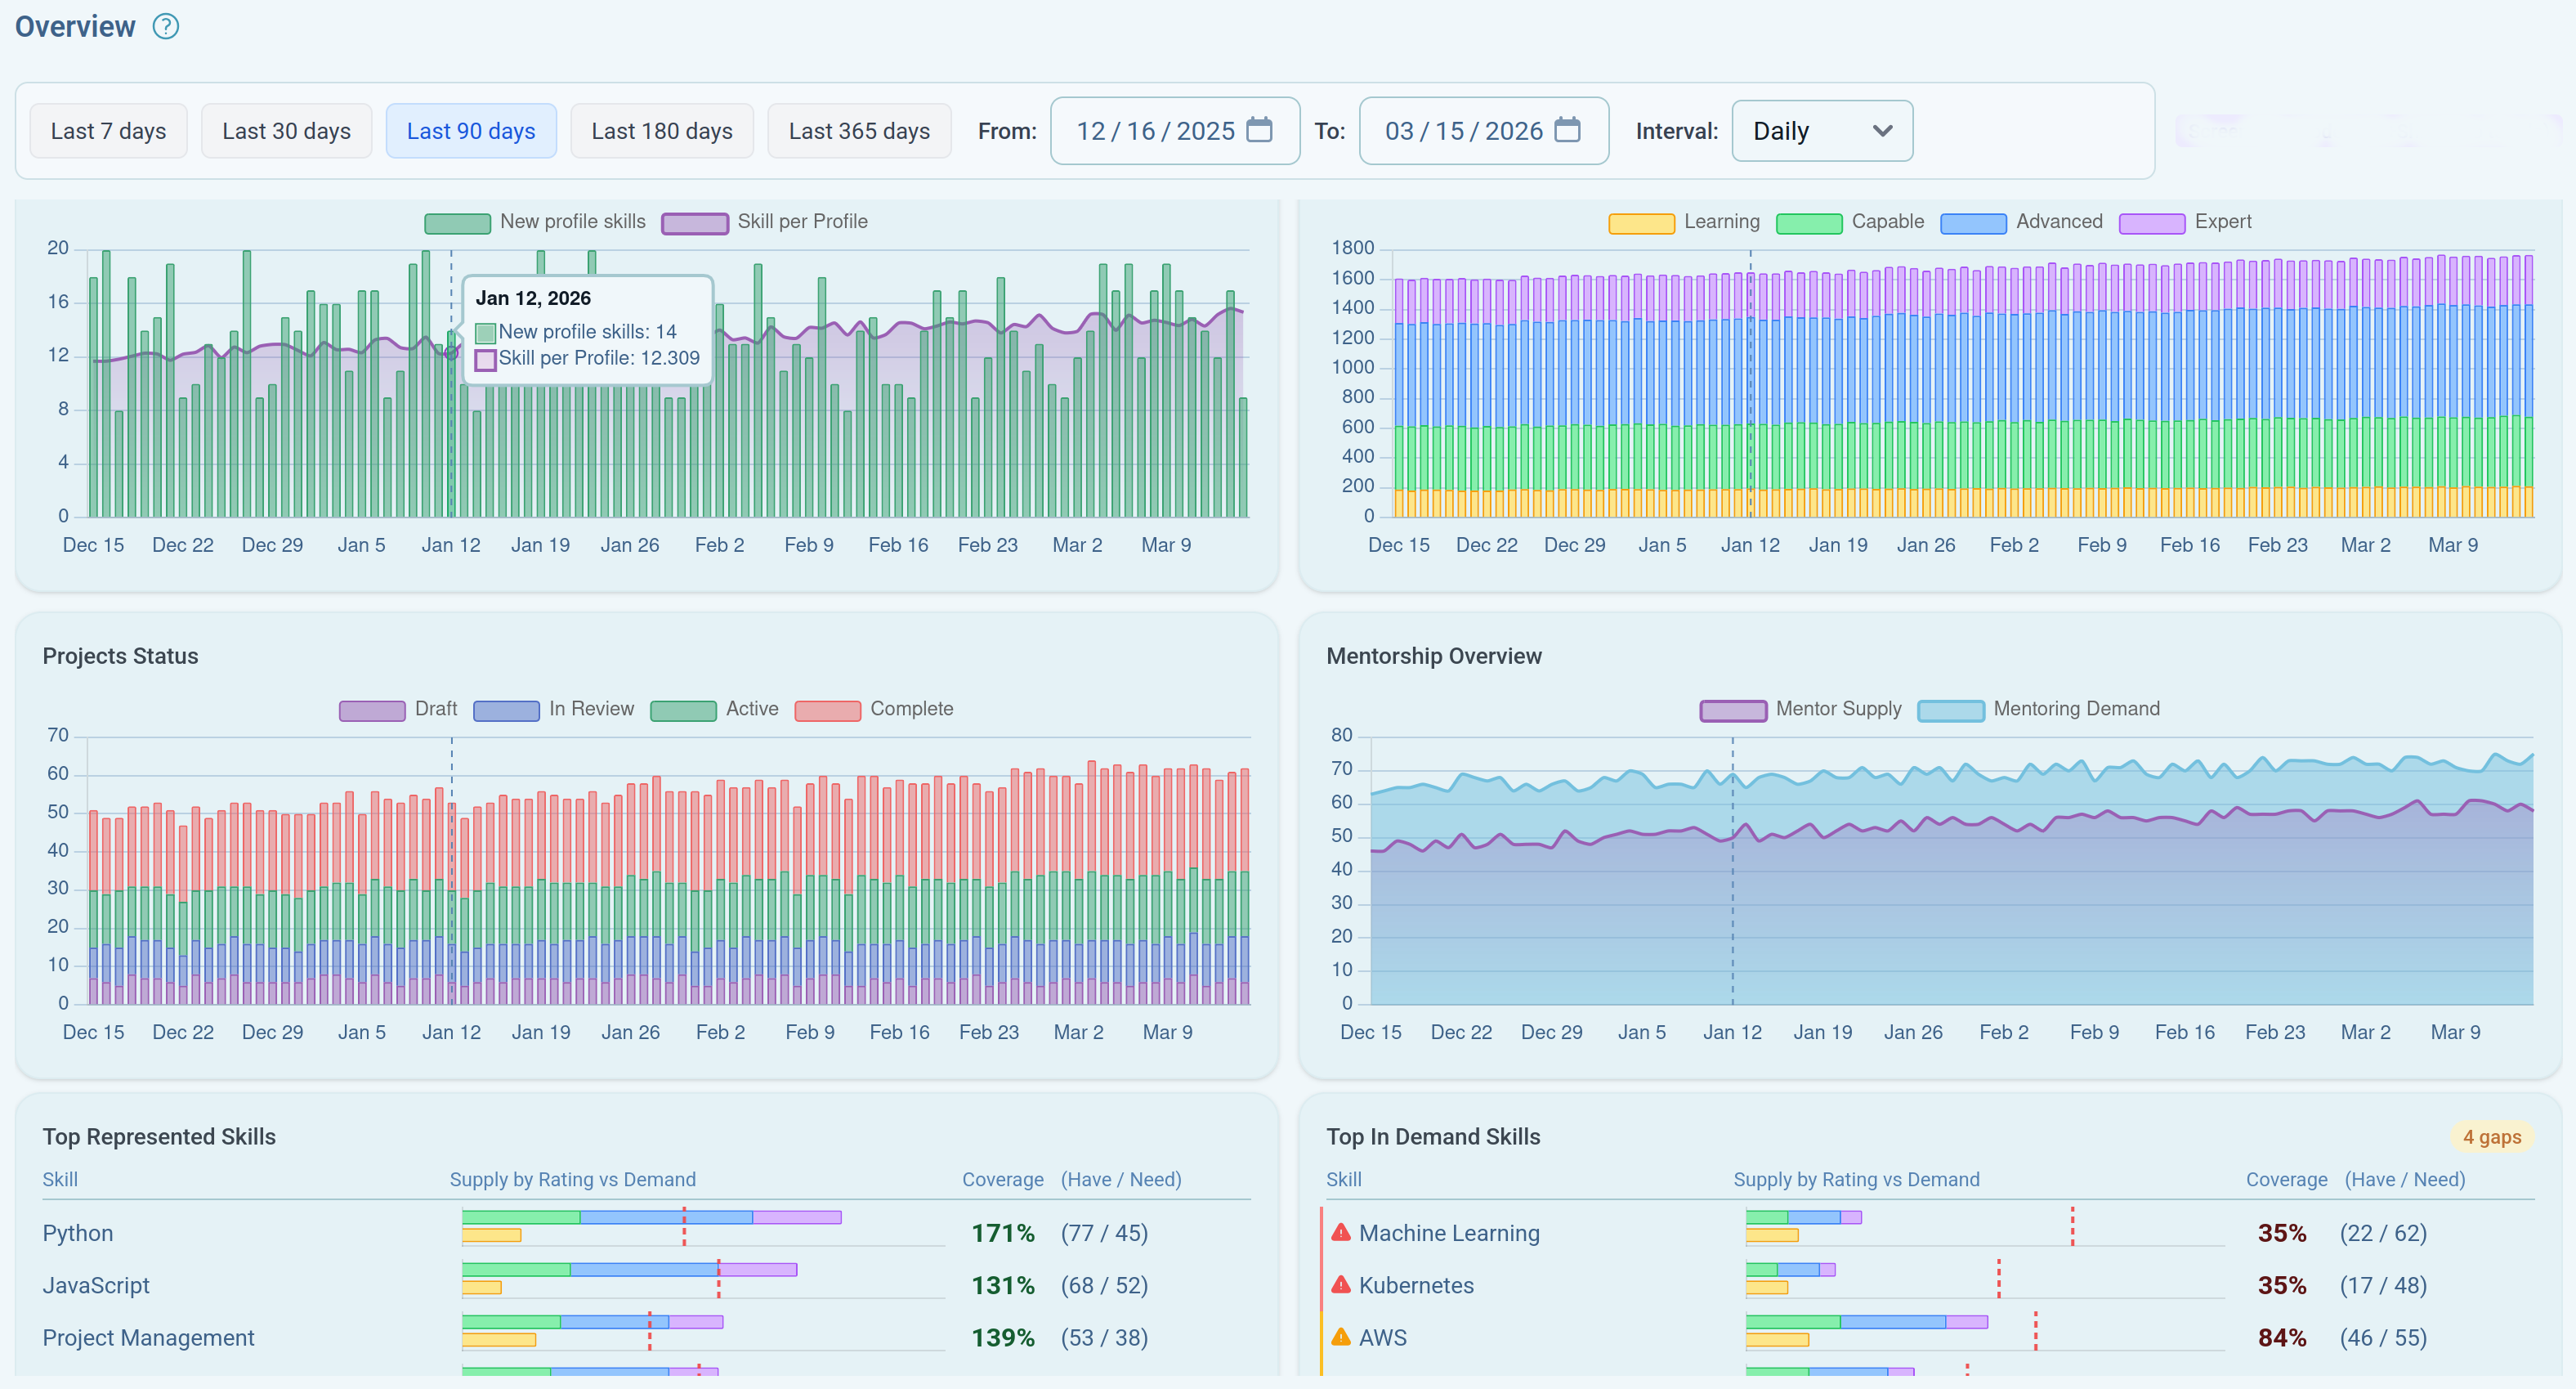
Task: Click the yellow warning icon beside AWS
Action: (x=1341, y=1337)
